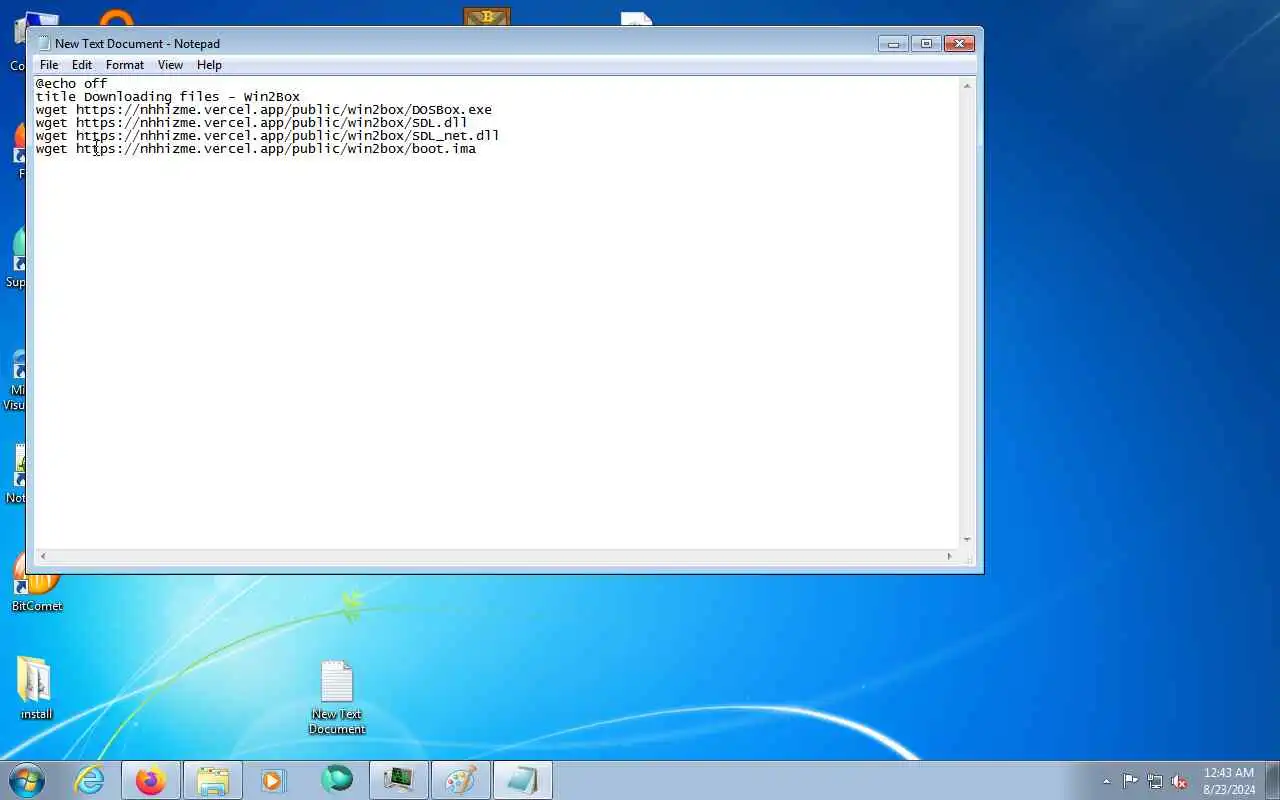Close the Notepad window
Screen dimensions: 1280x800
(959, 43)
